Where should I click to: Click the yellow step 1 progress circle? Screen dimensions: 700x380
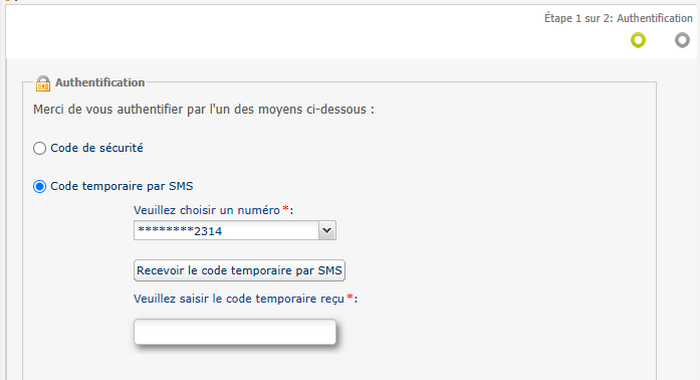[x=638, y=40]
